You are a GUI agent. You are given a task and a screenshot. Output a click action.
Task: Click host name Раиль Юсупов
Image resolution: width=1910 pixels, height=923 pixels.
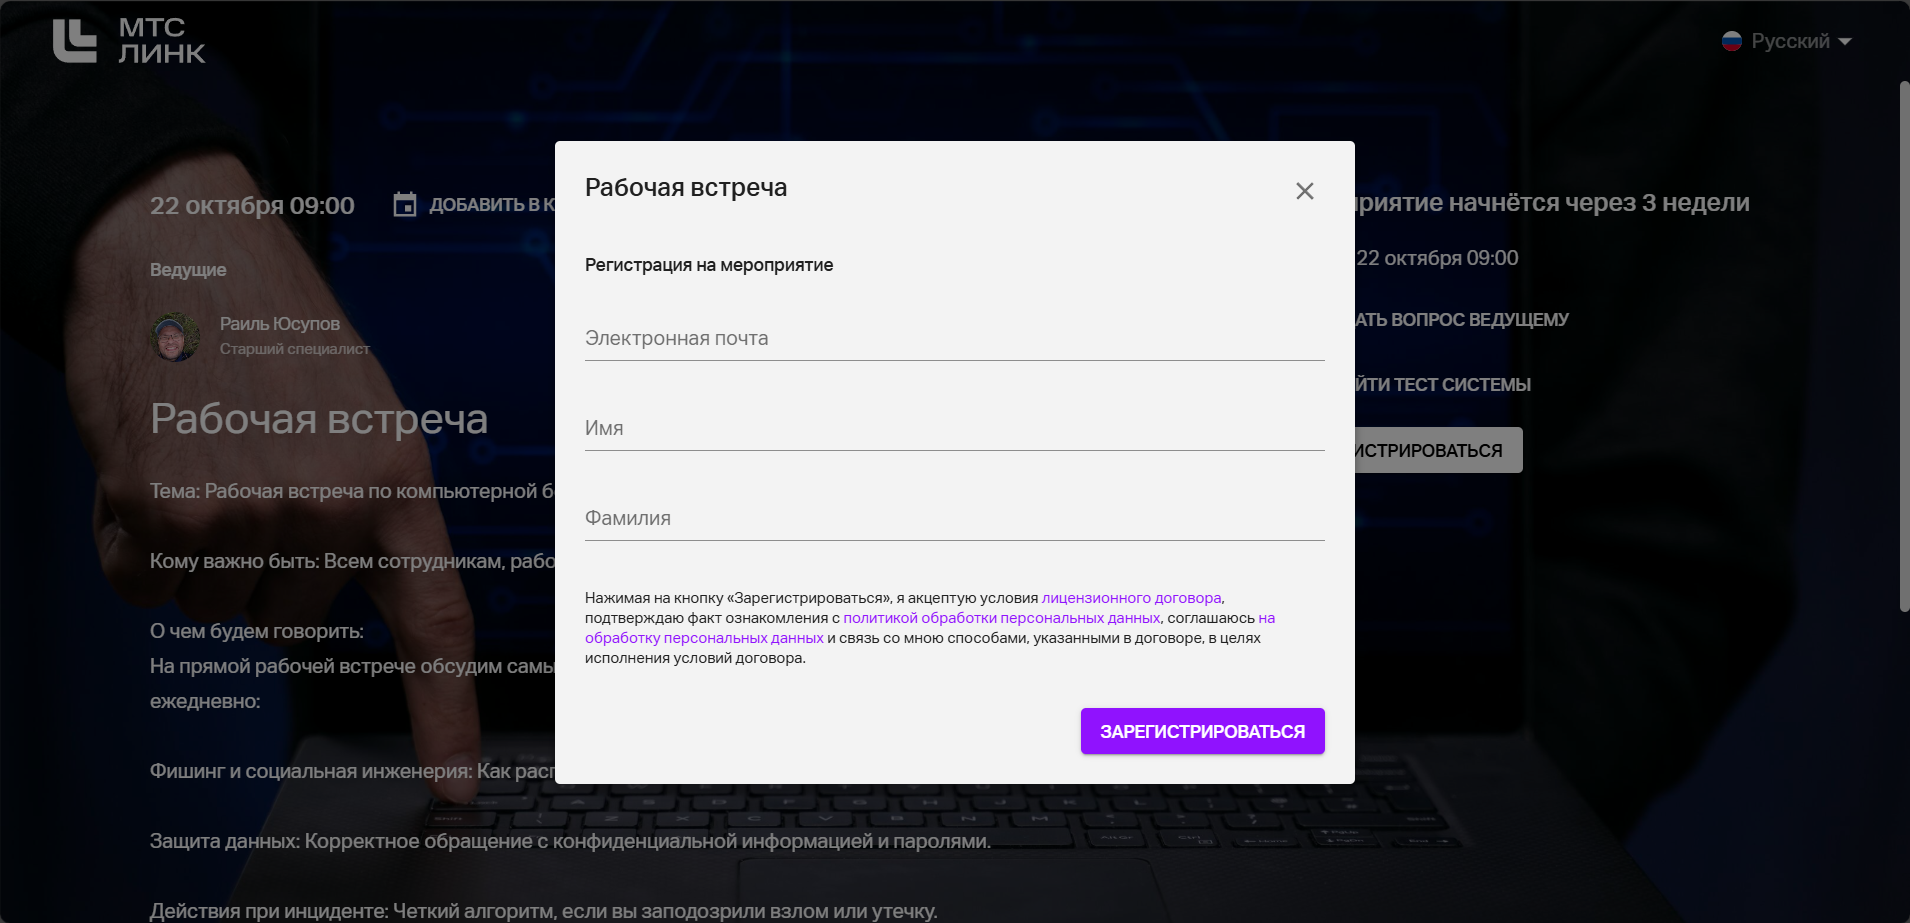(280, 324)
